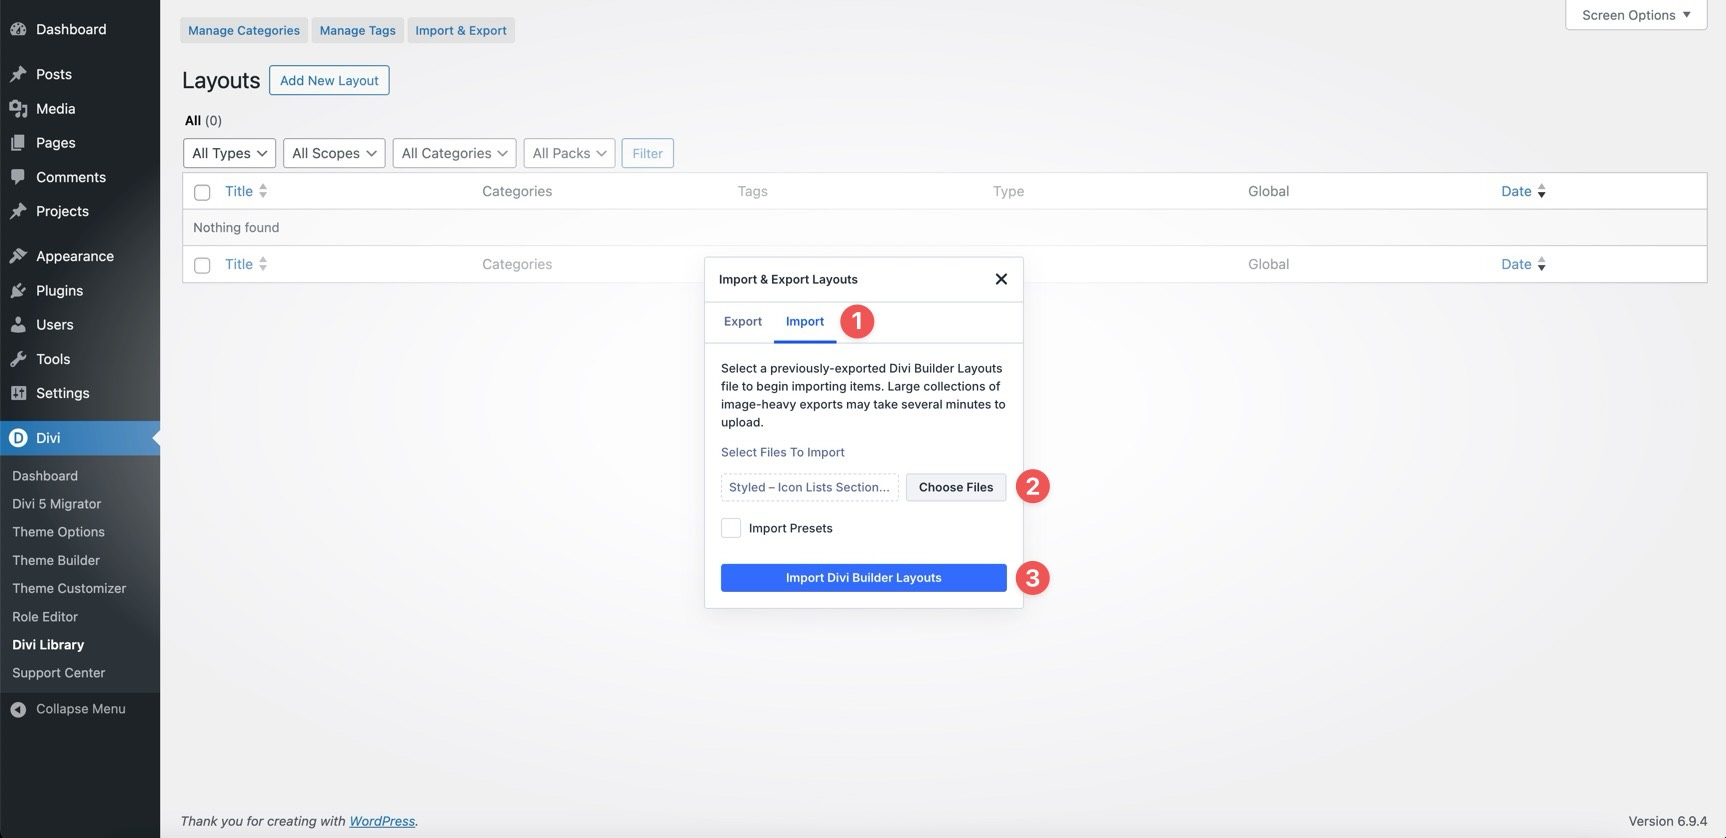Open the Import & Export tab
1726x838 pixels.
(x=461, y=30)
